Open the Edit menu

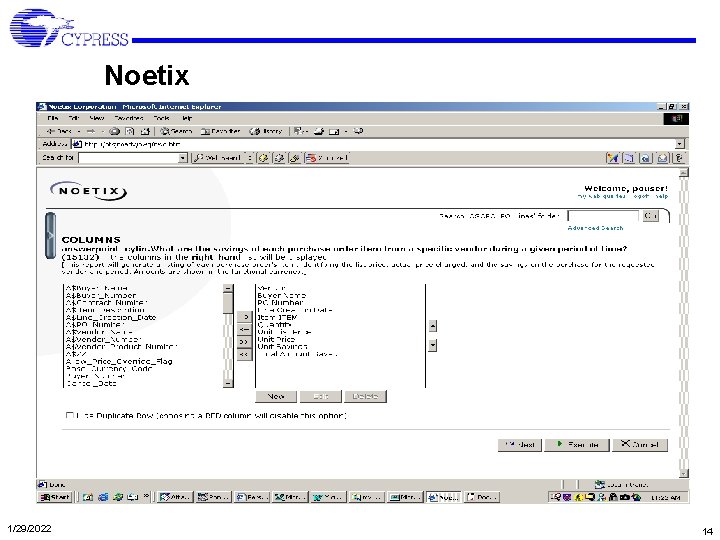tap(73, 118)
